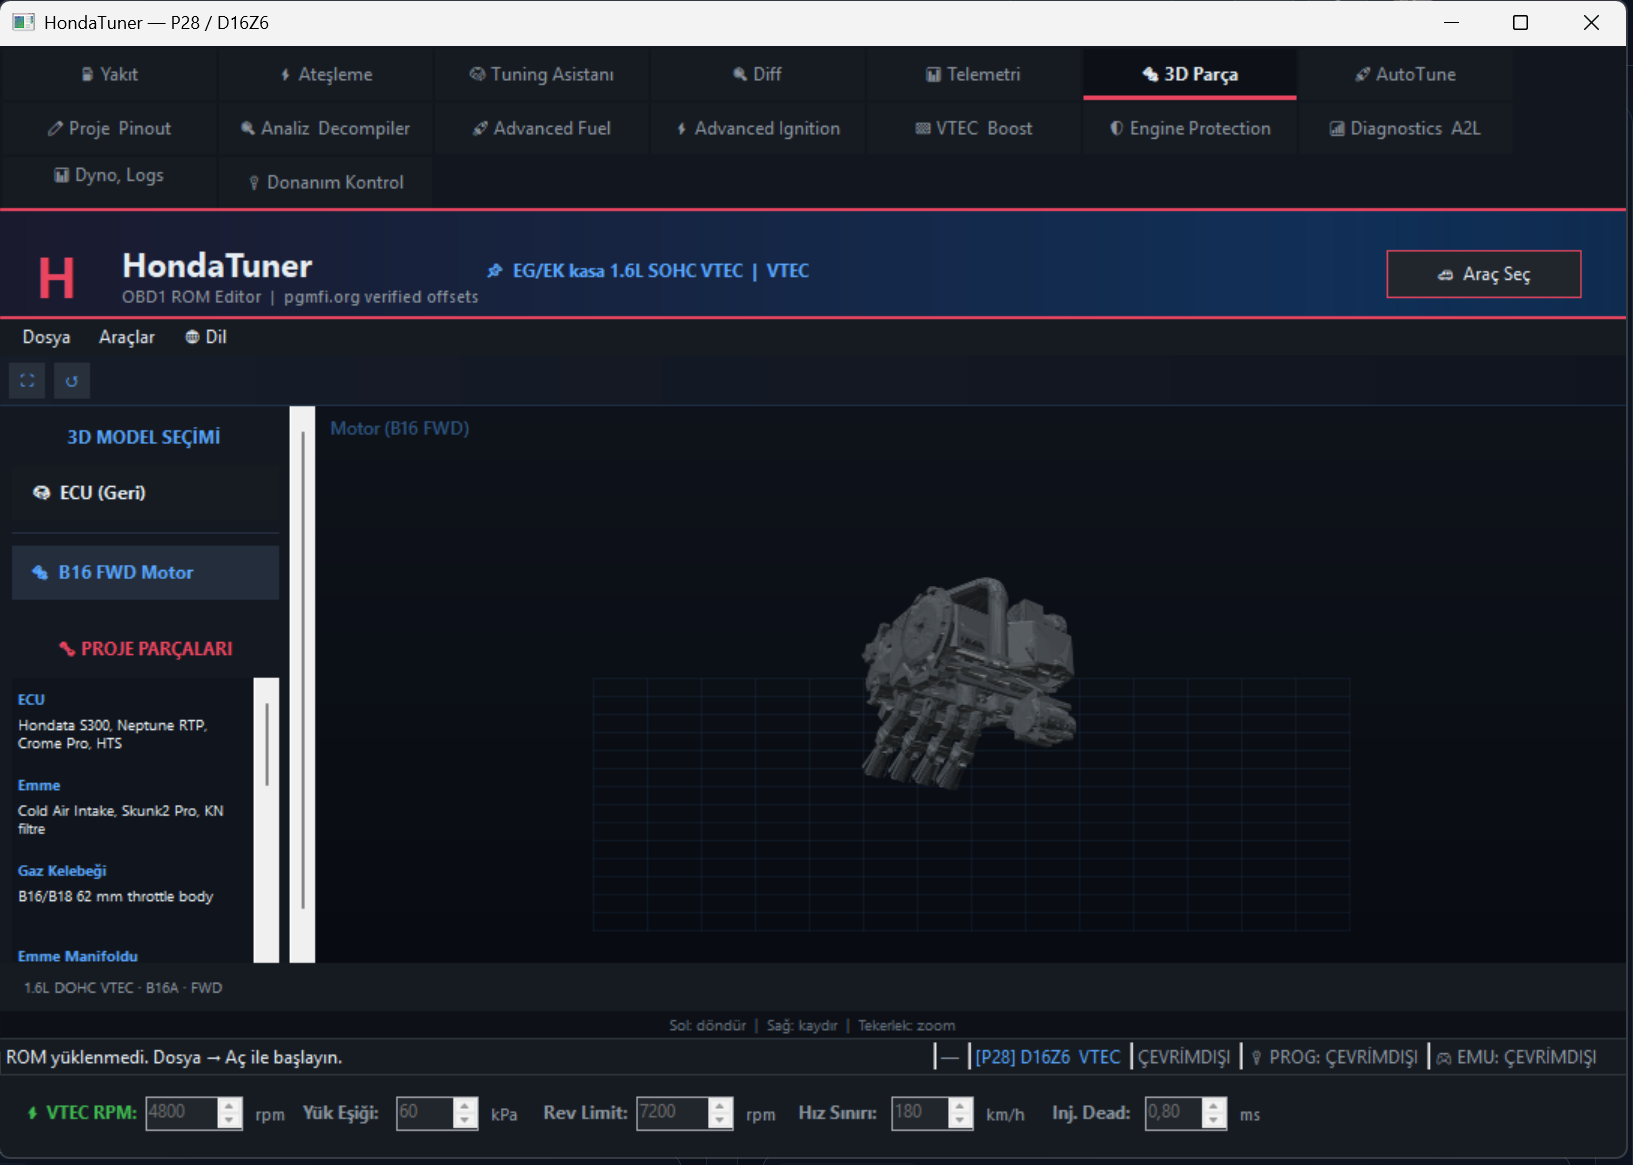
Task: Click the 3D engine model in the viewport
Action: (x=968, y=682)
